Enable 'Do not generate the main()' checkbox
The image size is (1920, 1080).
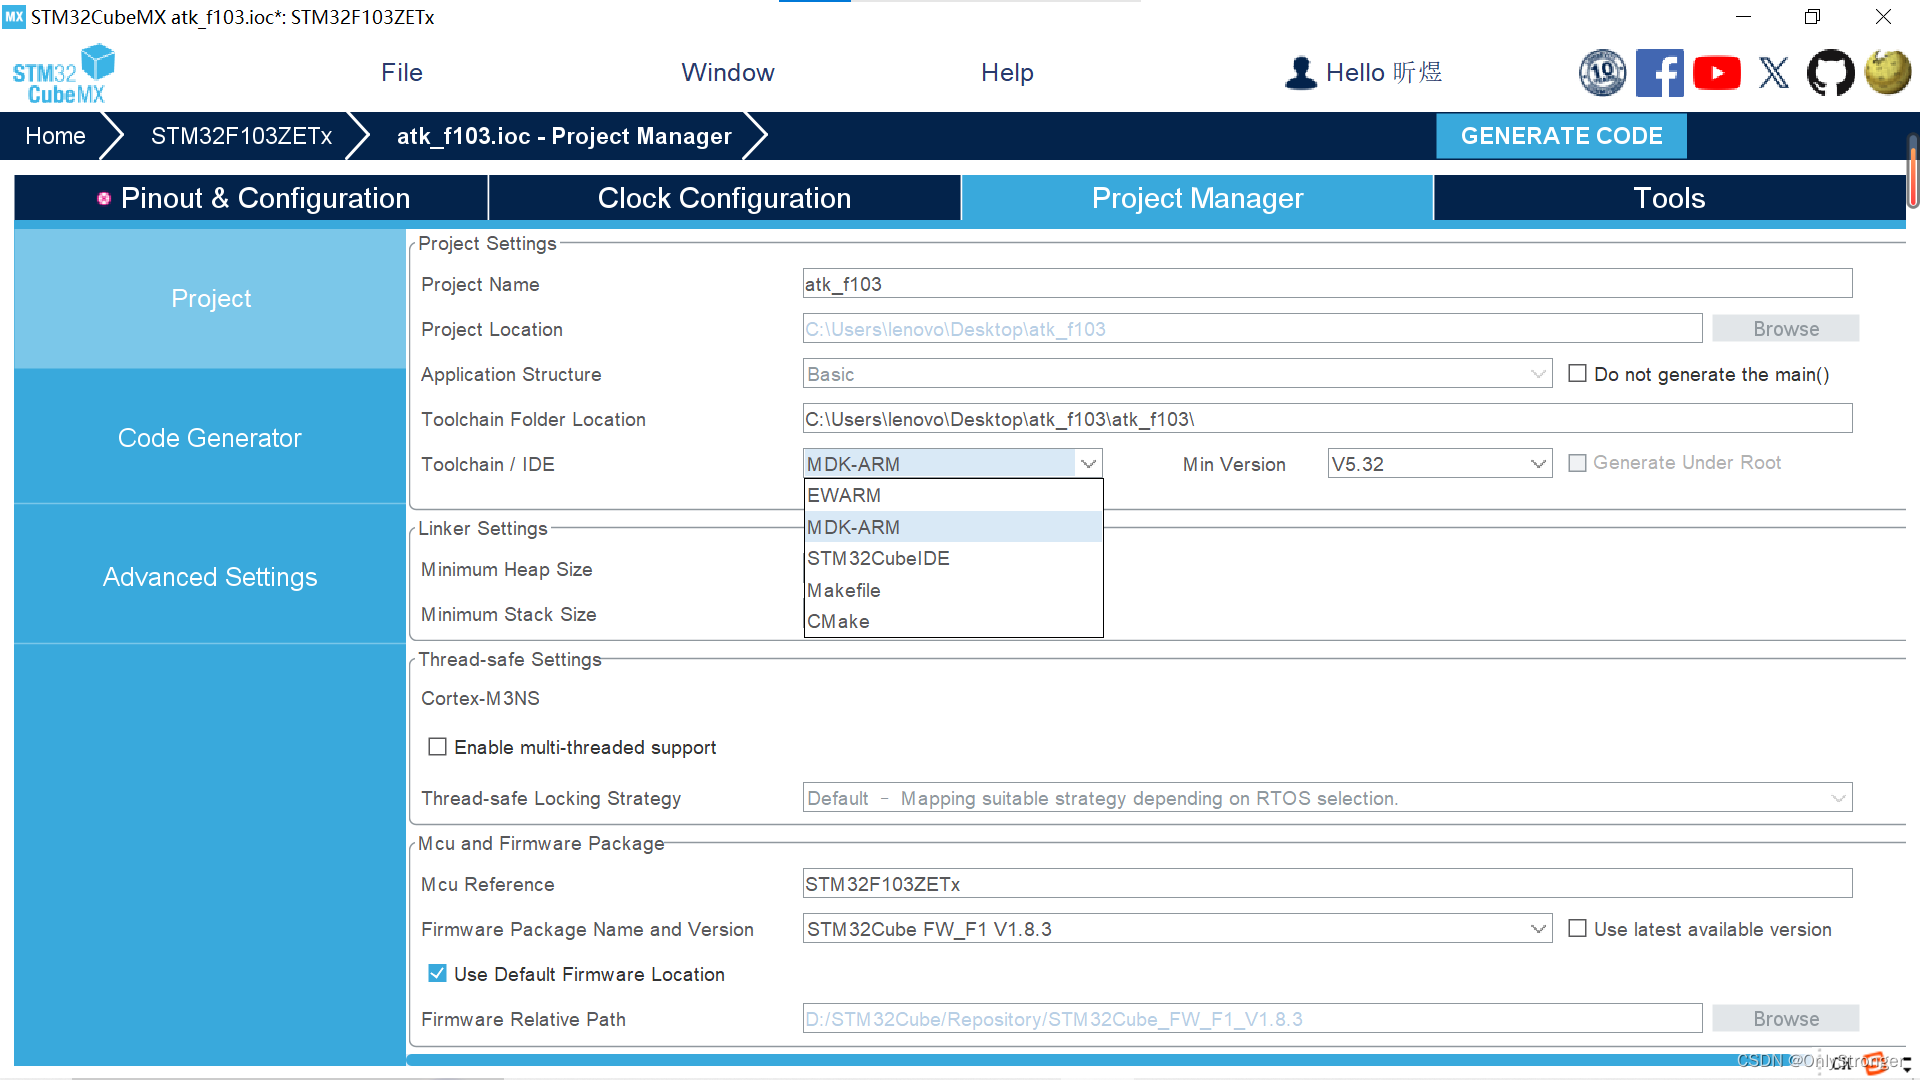click(1578, 374)
